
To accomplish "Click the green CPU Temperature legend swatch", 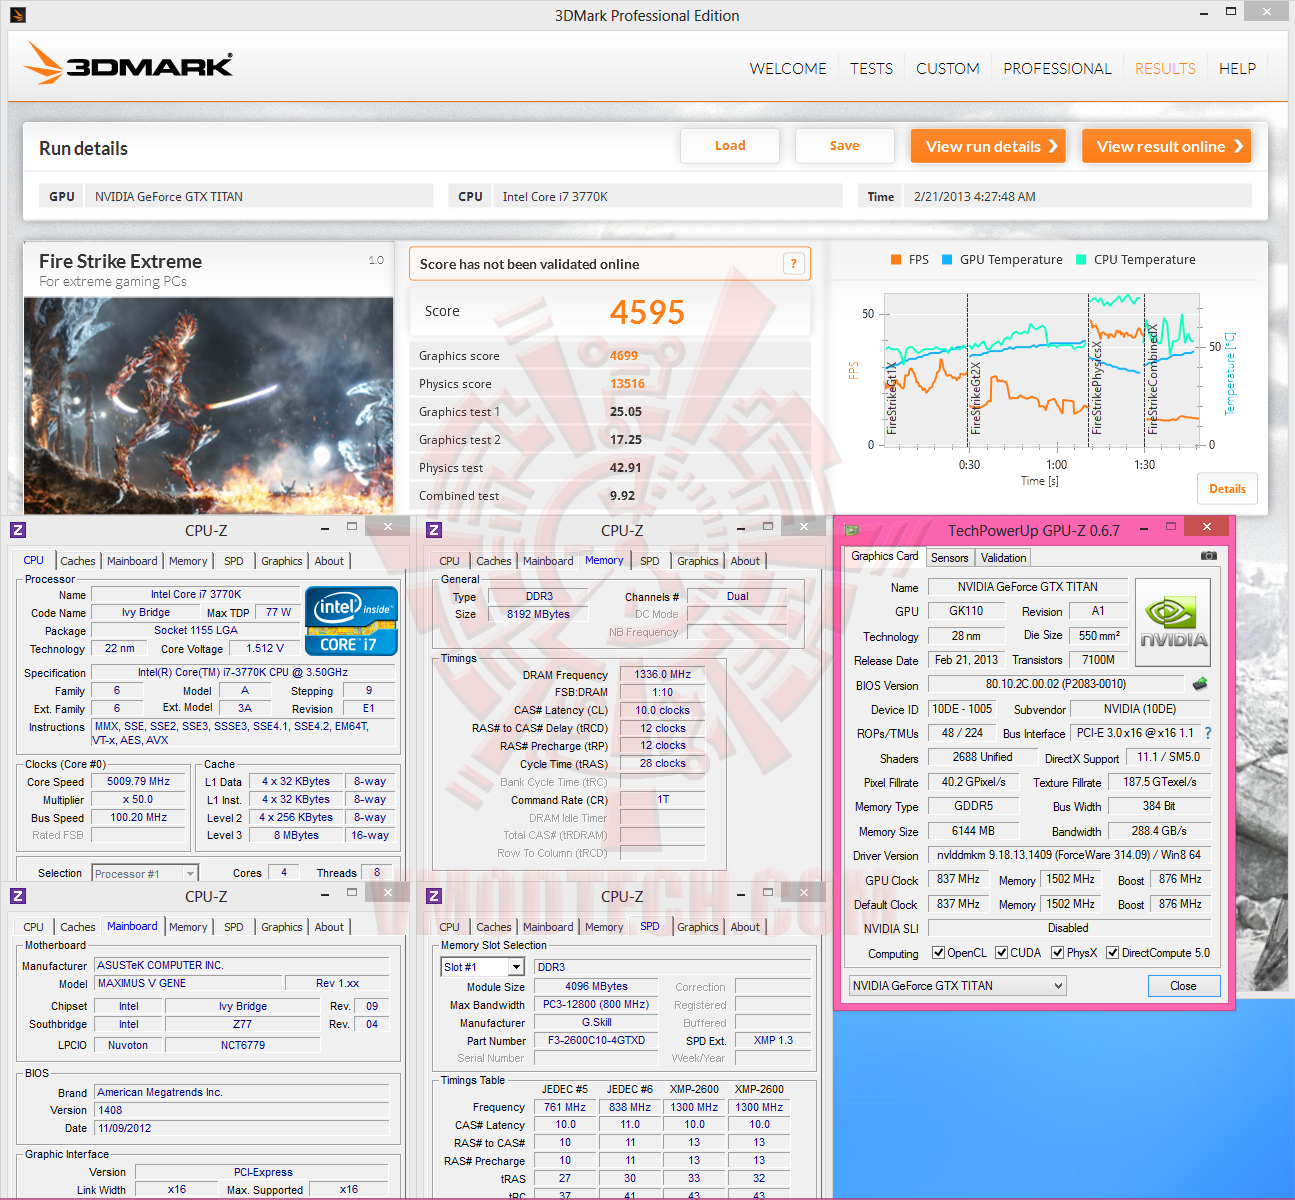I will [x=1081, y=260].
